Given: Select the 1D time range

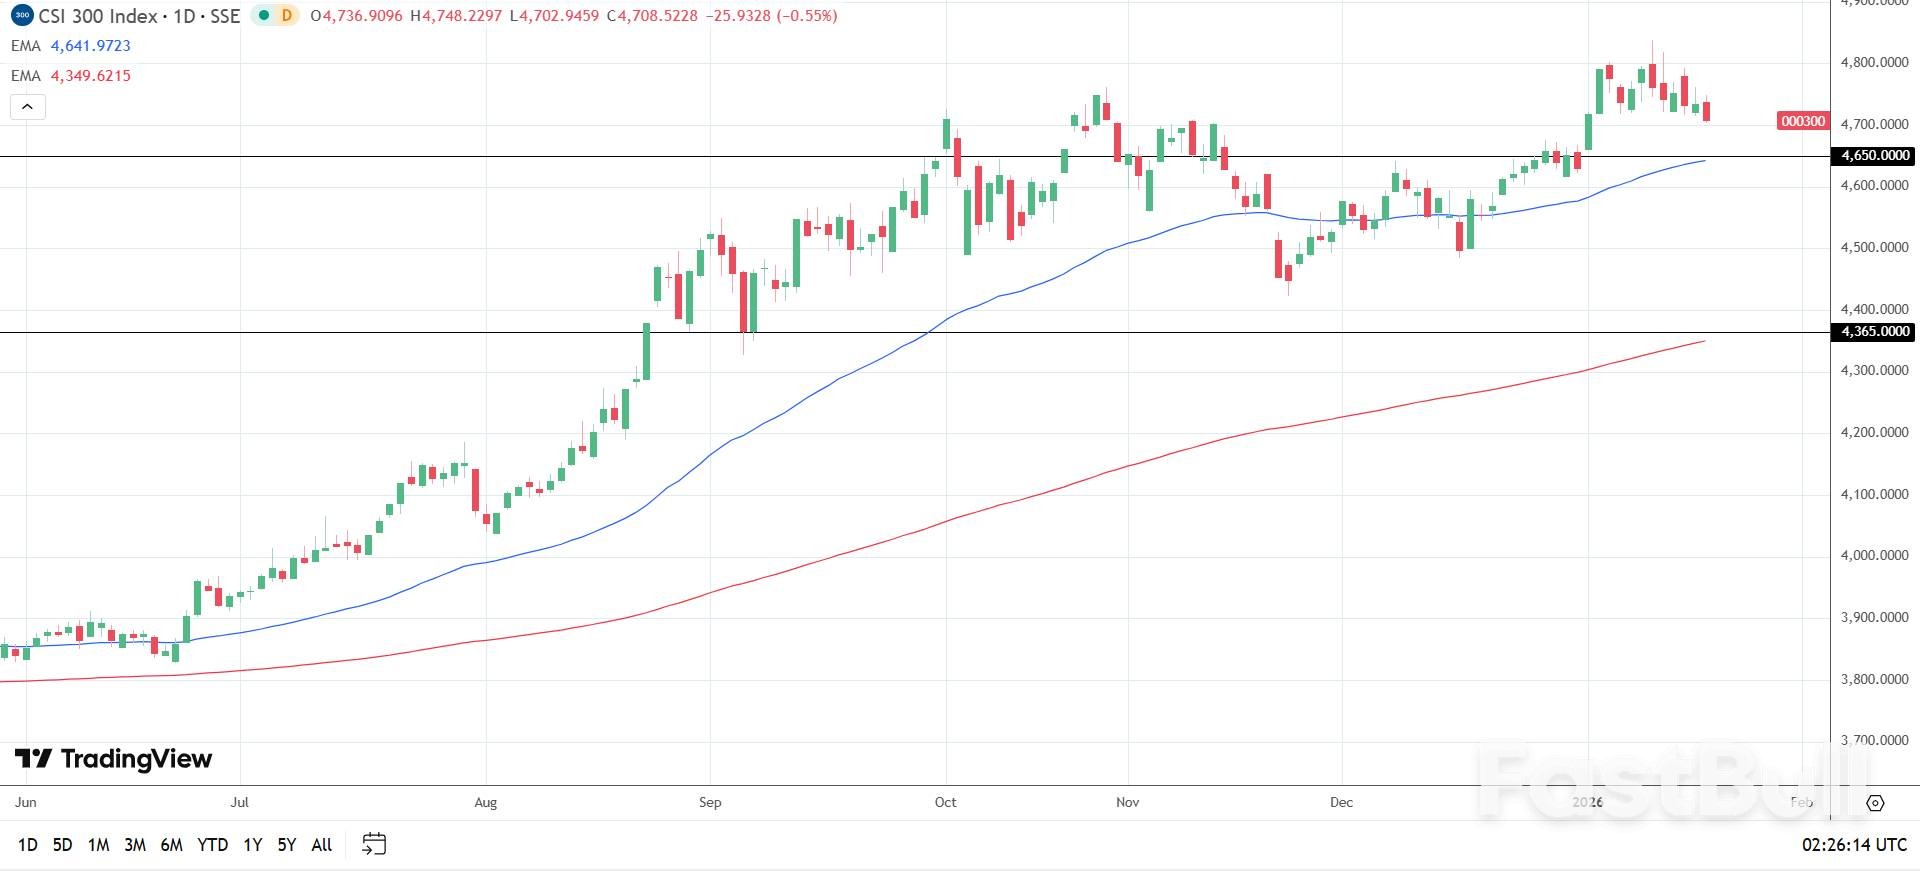Looking at the screenshot, I should (28, 845).
